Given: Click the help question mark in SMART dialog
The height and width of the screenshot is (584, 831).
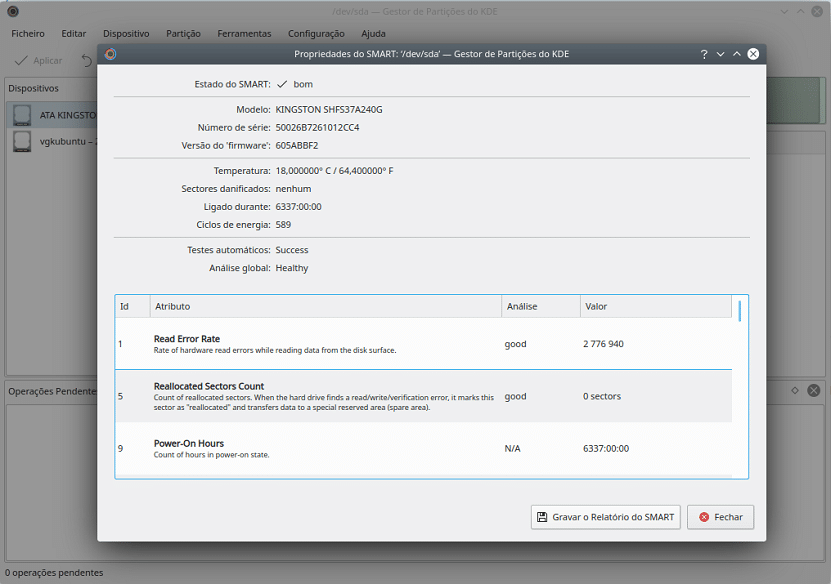Looking at the screenshot, I should pos(704,54).
